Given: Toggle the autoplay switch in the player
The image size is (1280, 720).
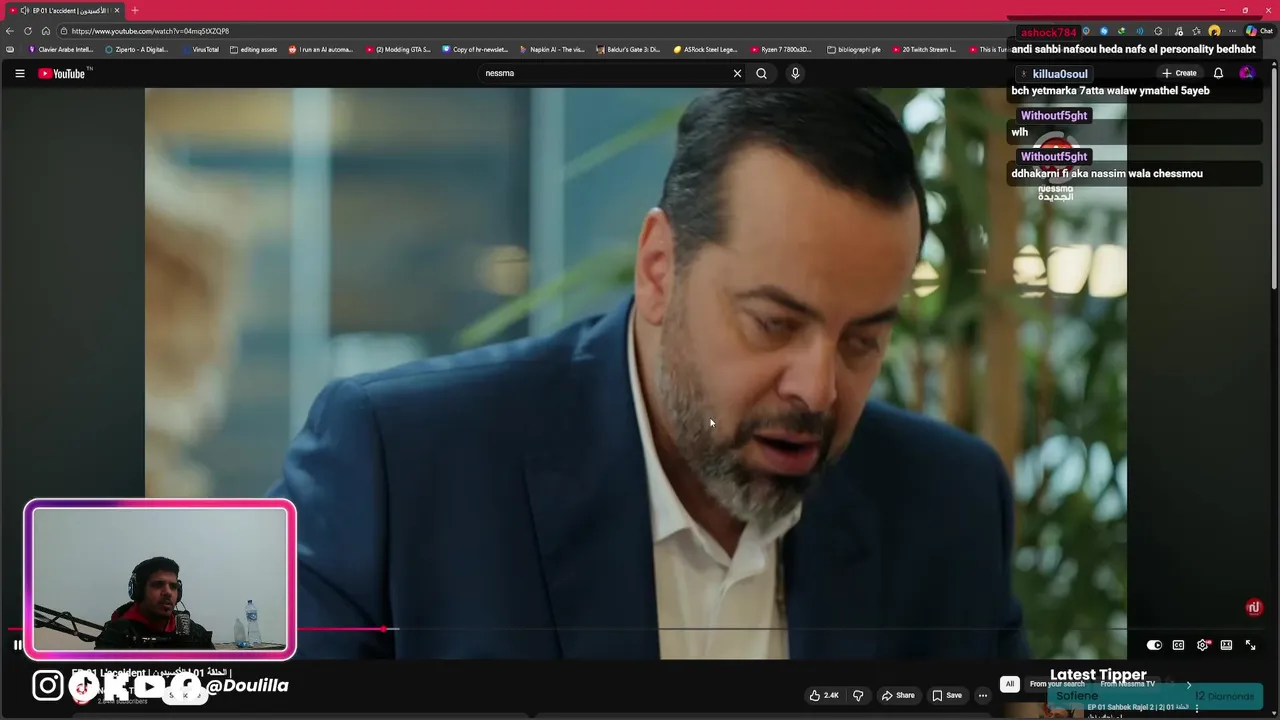Looking at the screenshot, I should tap(1154, 645).
